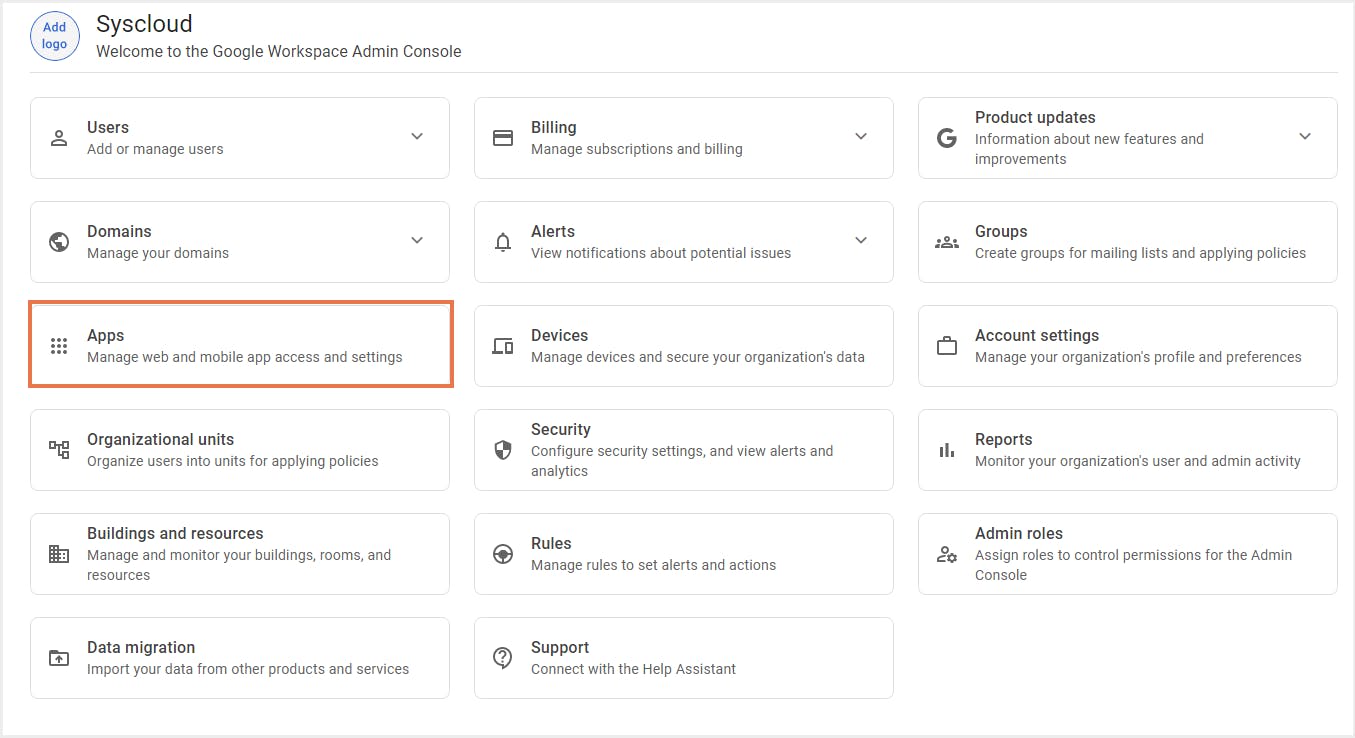Click the Support question mark icon
The height and width of the screenshot is (738, 1355).
tap(503, 658)
